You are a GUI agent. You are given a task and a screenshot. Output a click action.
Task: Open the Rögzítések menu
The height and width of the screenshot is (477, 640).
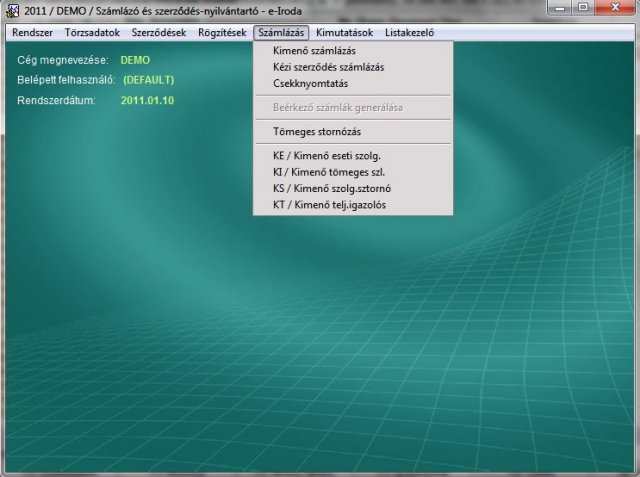(x=222, y=33)
